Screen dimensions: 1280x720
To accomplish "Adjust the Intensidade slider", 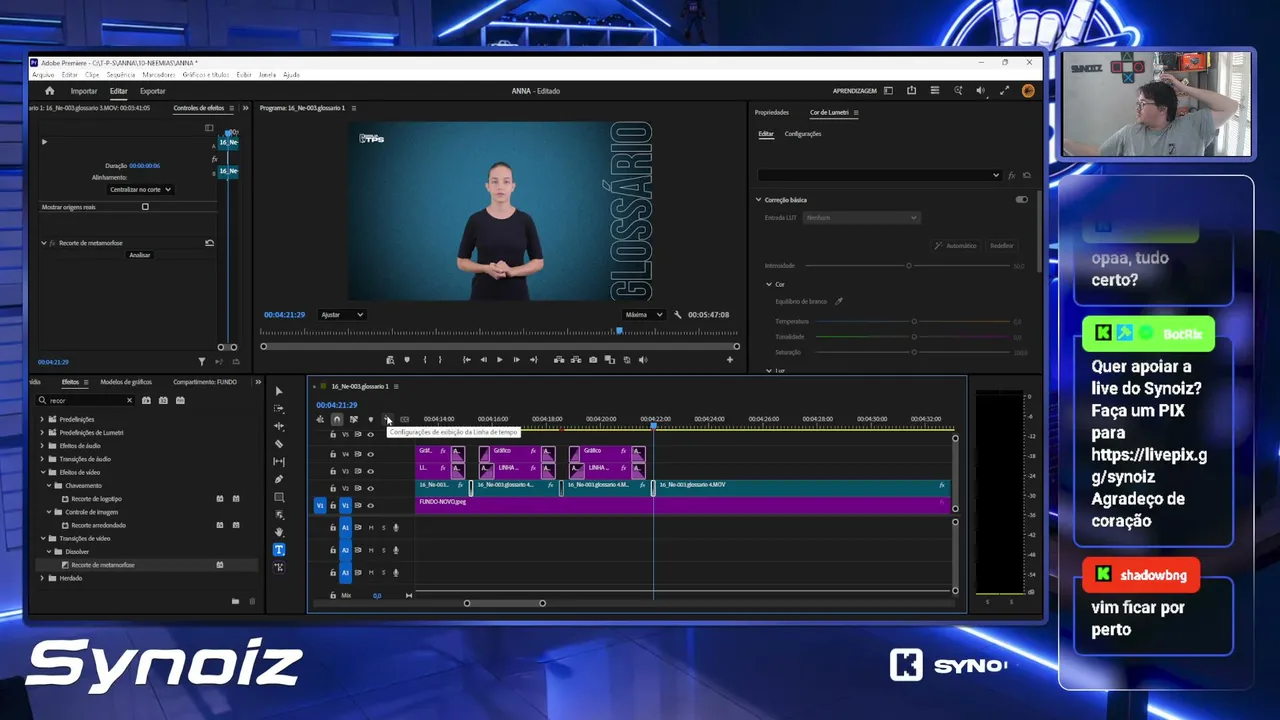I will point(909,266).
